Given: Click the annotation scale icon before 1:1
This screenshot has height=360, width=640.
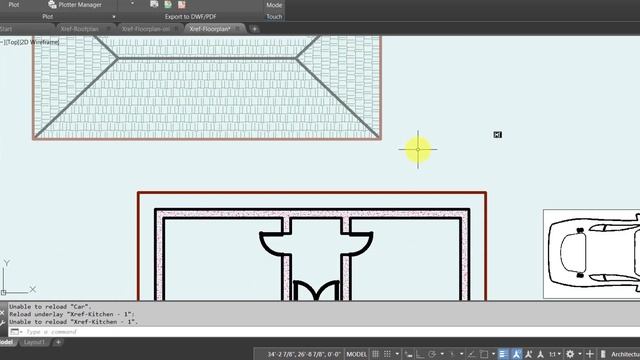Looking at the screenshot, I should pyautogui.click(x=540, y=354).
